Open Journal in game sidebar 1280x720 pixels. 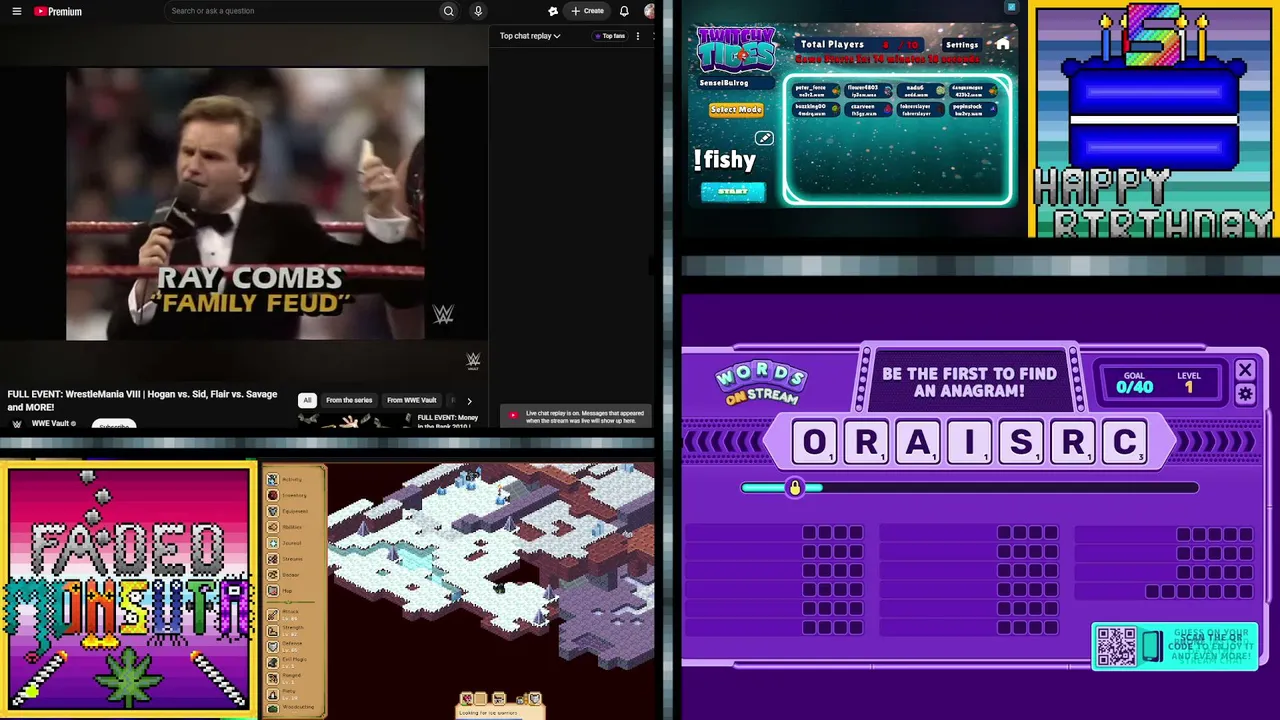[272, 543]
